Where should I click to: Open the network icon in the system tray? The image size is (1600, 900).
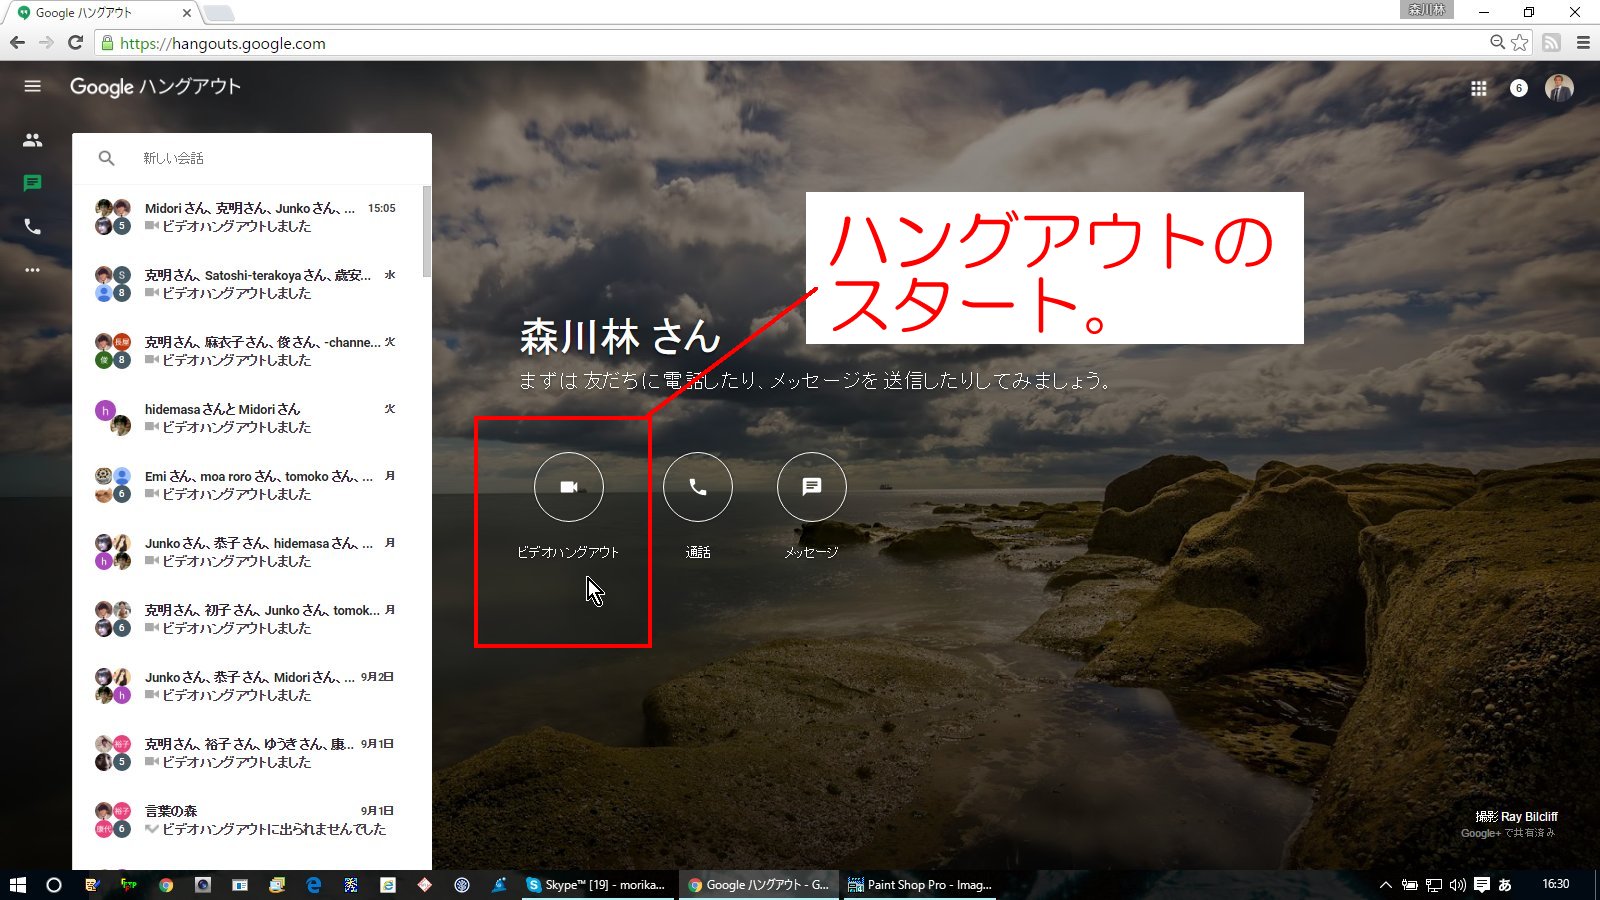1433,885
